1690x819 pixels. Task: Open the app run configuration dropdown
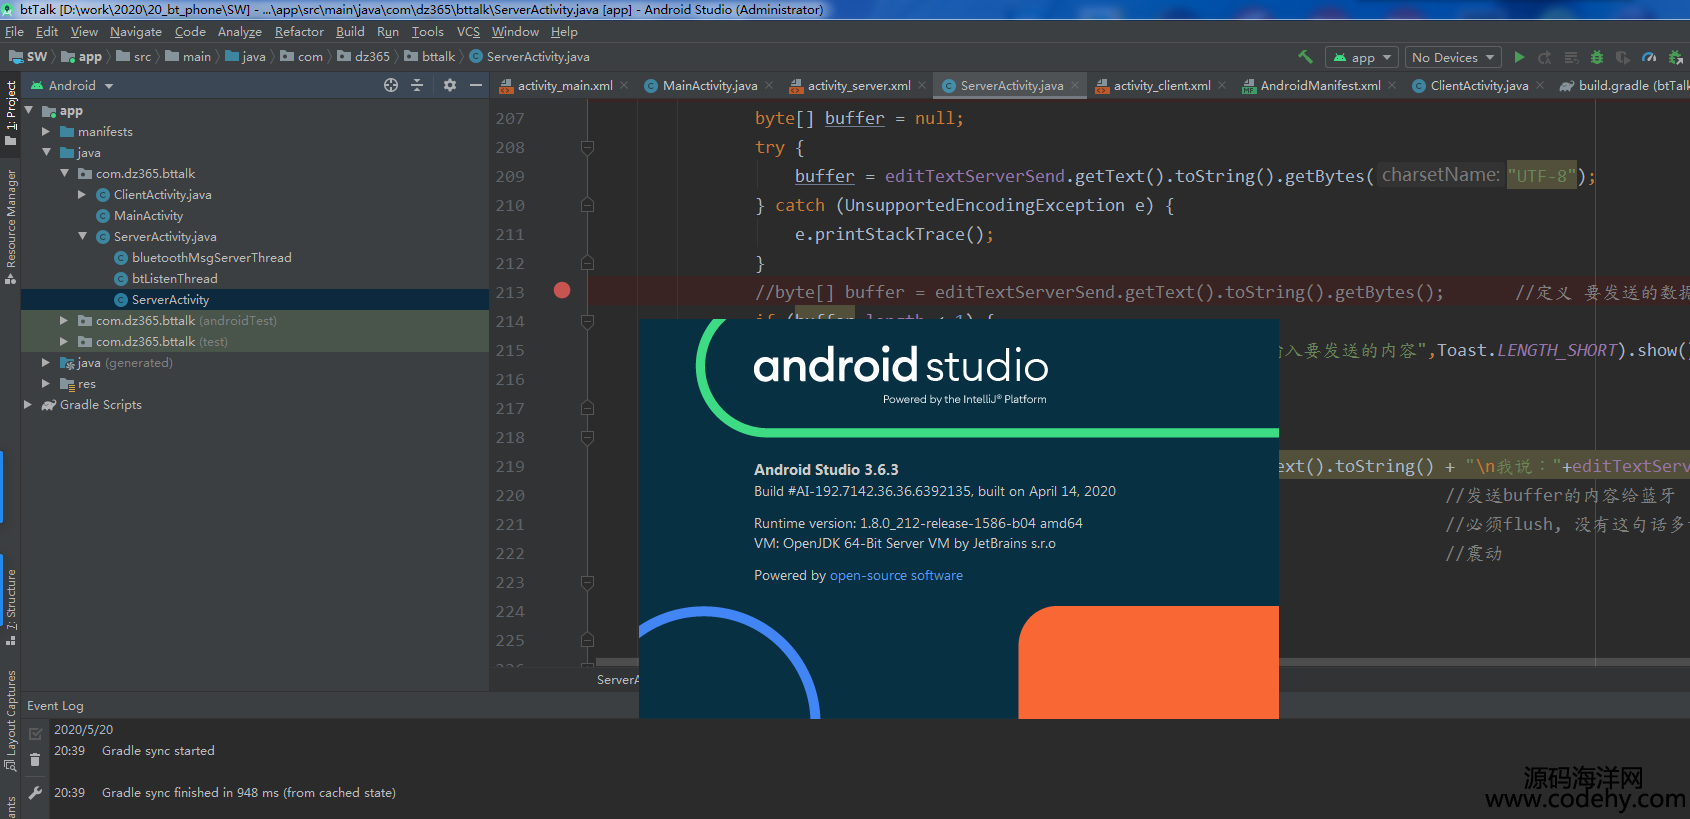(1361, 57)
